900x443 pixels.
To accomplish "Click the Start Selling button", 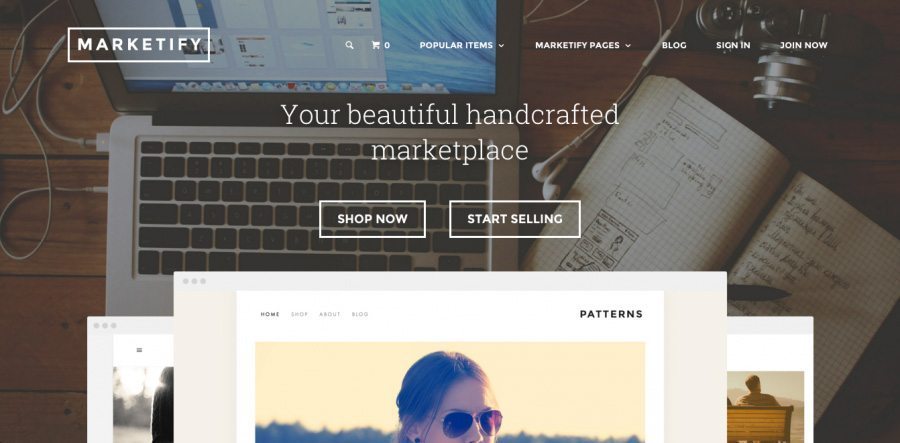I will click(x=515, y=219).
